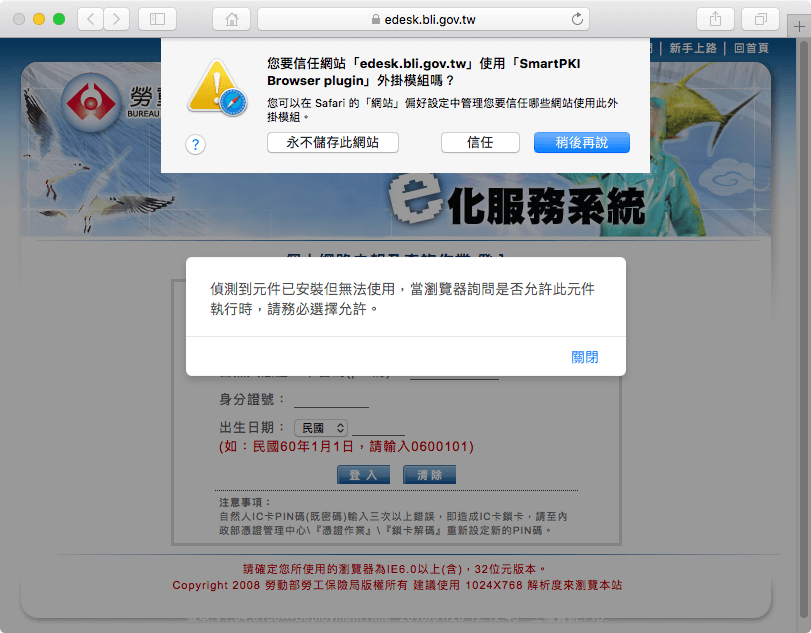Open the Share icon in Safari
811x633 pixels.
pyautogui.click(x=714, y=17)
